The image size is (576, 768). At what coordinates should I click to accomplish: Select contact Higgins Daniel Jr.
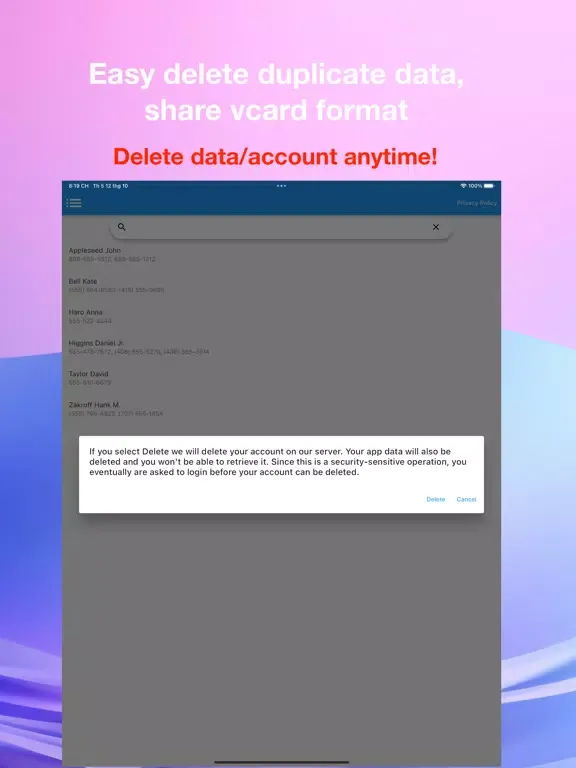pos(281,347)
